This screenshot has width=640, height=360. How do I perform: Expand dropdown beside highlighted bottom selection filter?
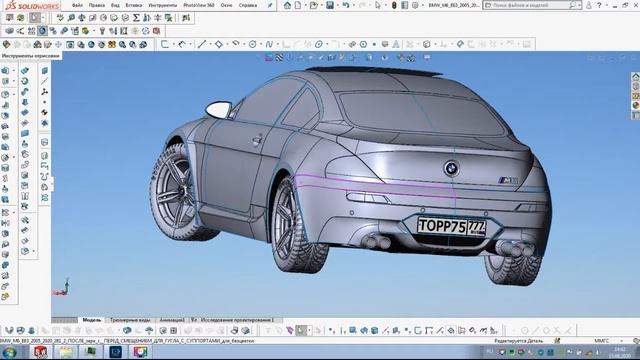(x=309, y=330)
